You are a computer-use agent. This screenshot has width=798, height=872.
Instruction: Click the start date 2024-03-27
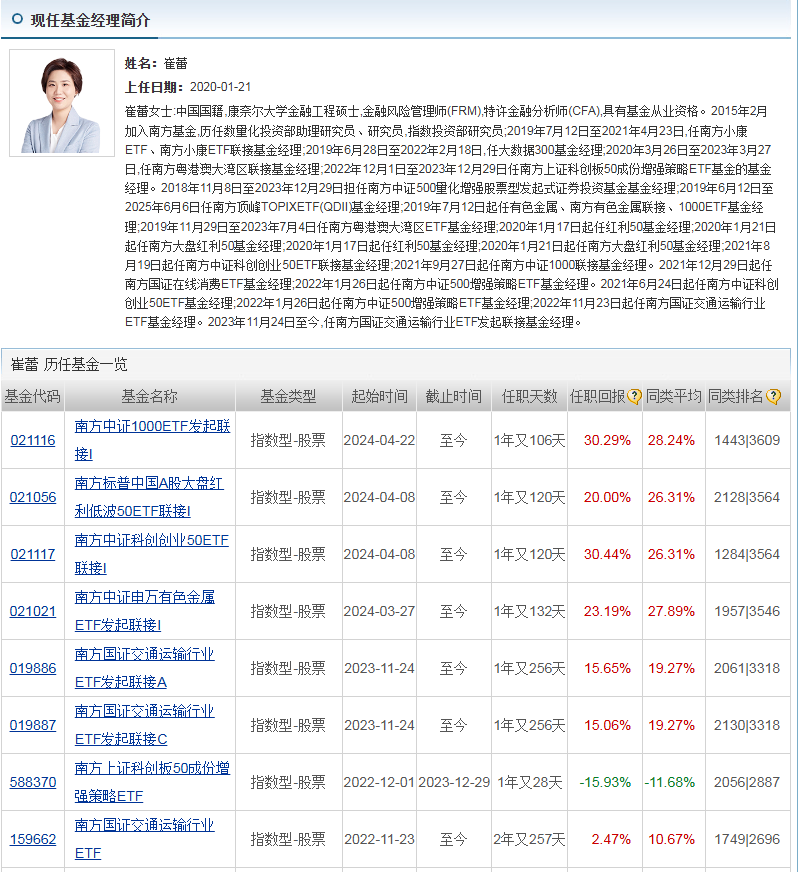379,611
